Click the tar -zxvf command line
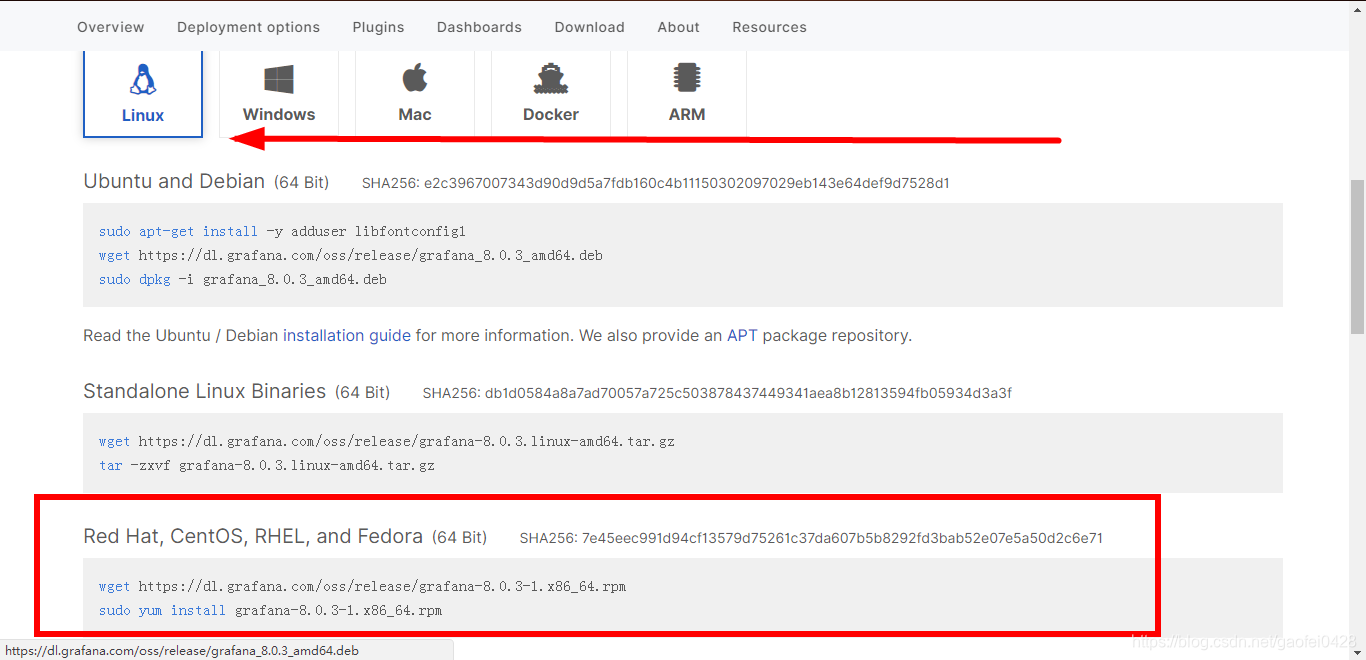 (x=267, y=465)
